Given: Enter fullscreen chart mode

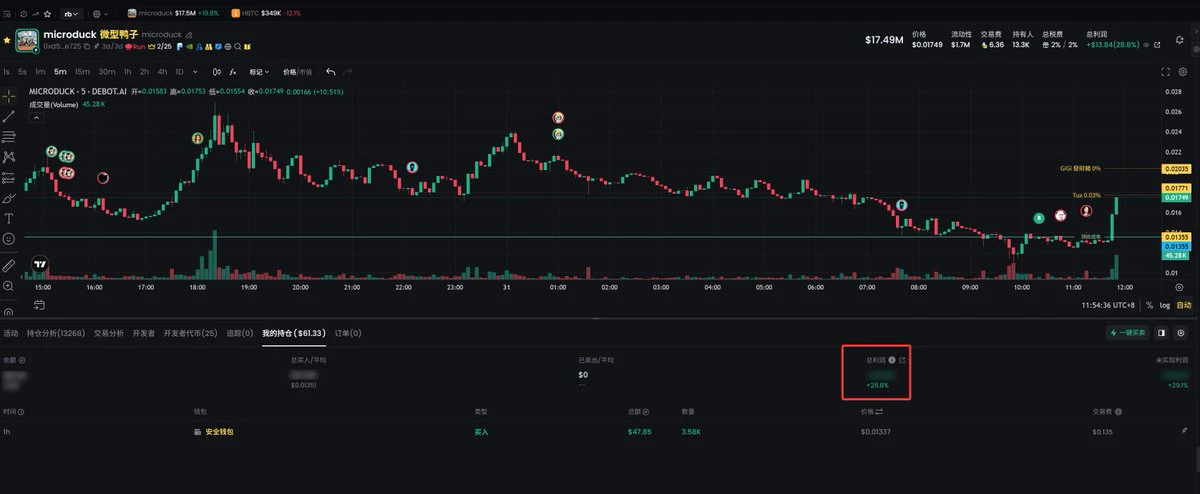Looking at the screenshot, I should (1166, 72).
